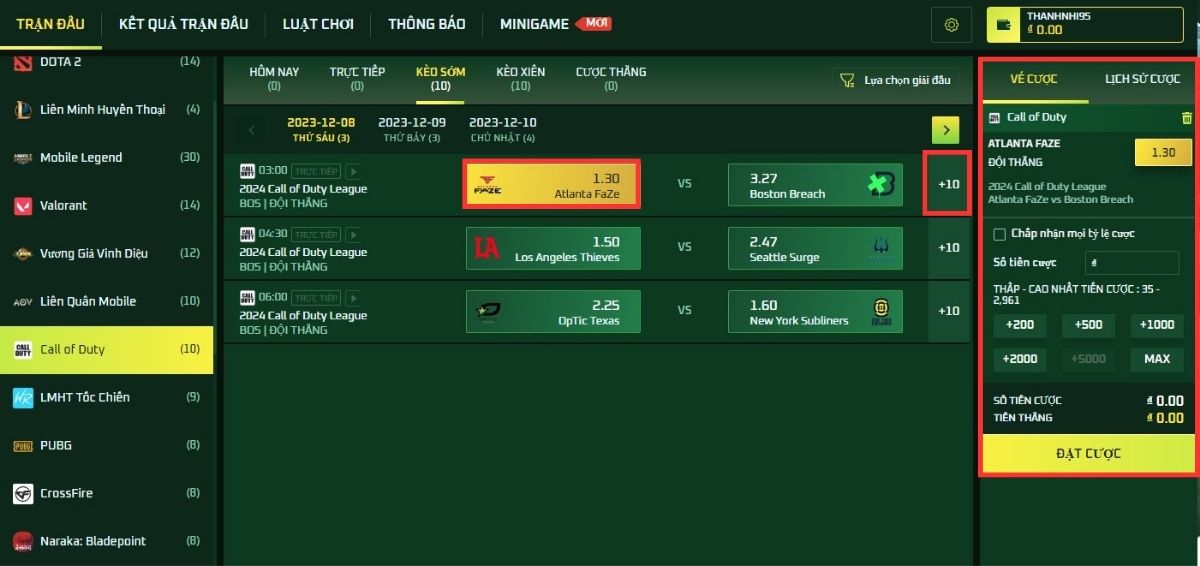Go to previous dates with left arrow
1200x566 pixels.
(252, 130)
